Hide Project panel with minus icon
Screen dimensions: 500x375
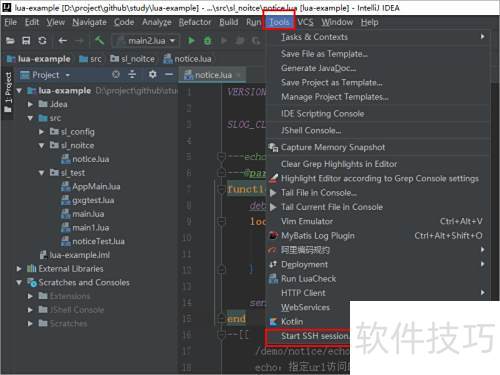tap(169, 74)
